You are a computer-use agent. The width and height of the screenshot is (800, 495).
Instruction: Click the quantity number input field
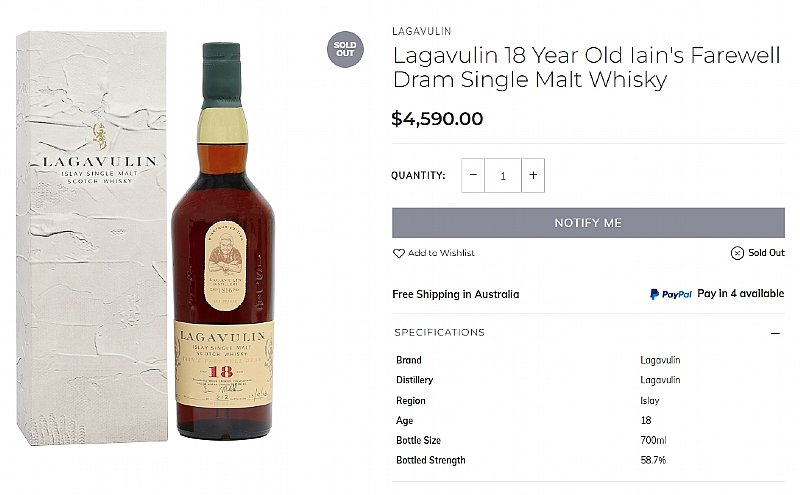pos(503,175)
